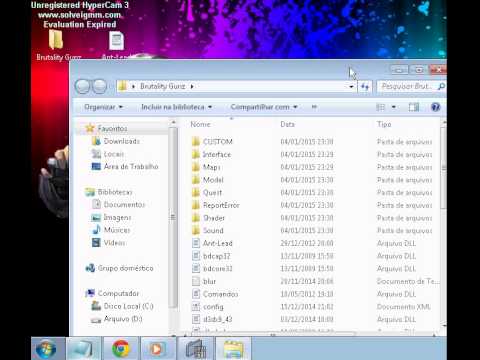This screenshot has width=480, height=360.
Task: Open Windows Media Player from taskbar
Action: (157, 348)
